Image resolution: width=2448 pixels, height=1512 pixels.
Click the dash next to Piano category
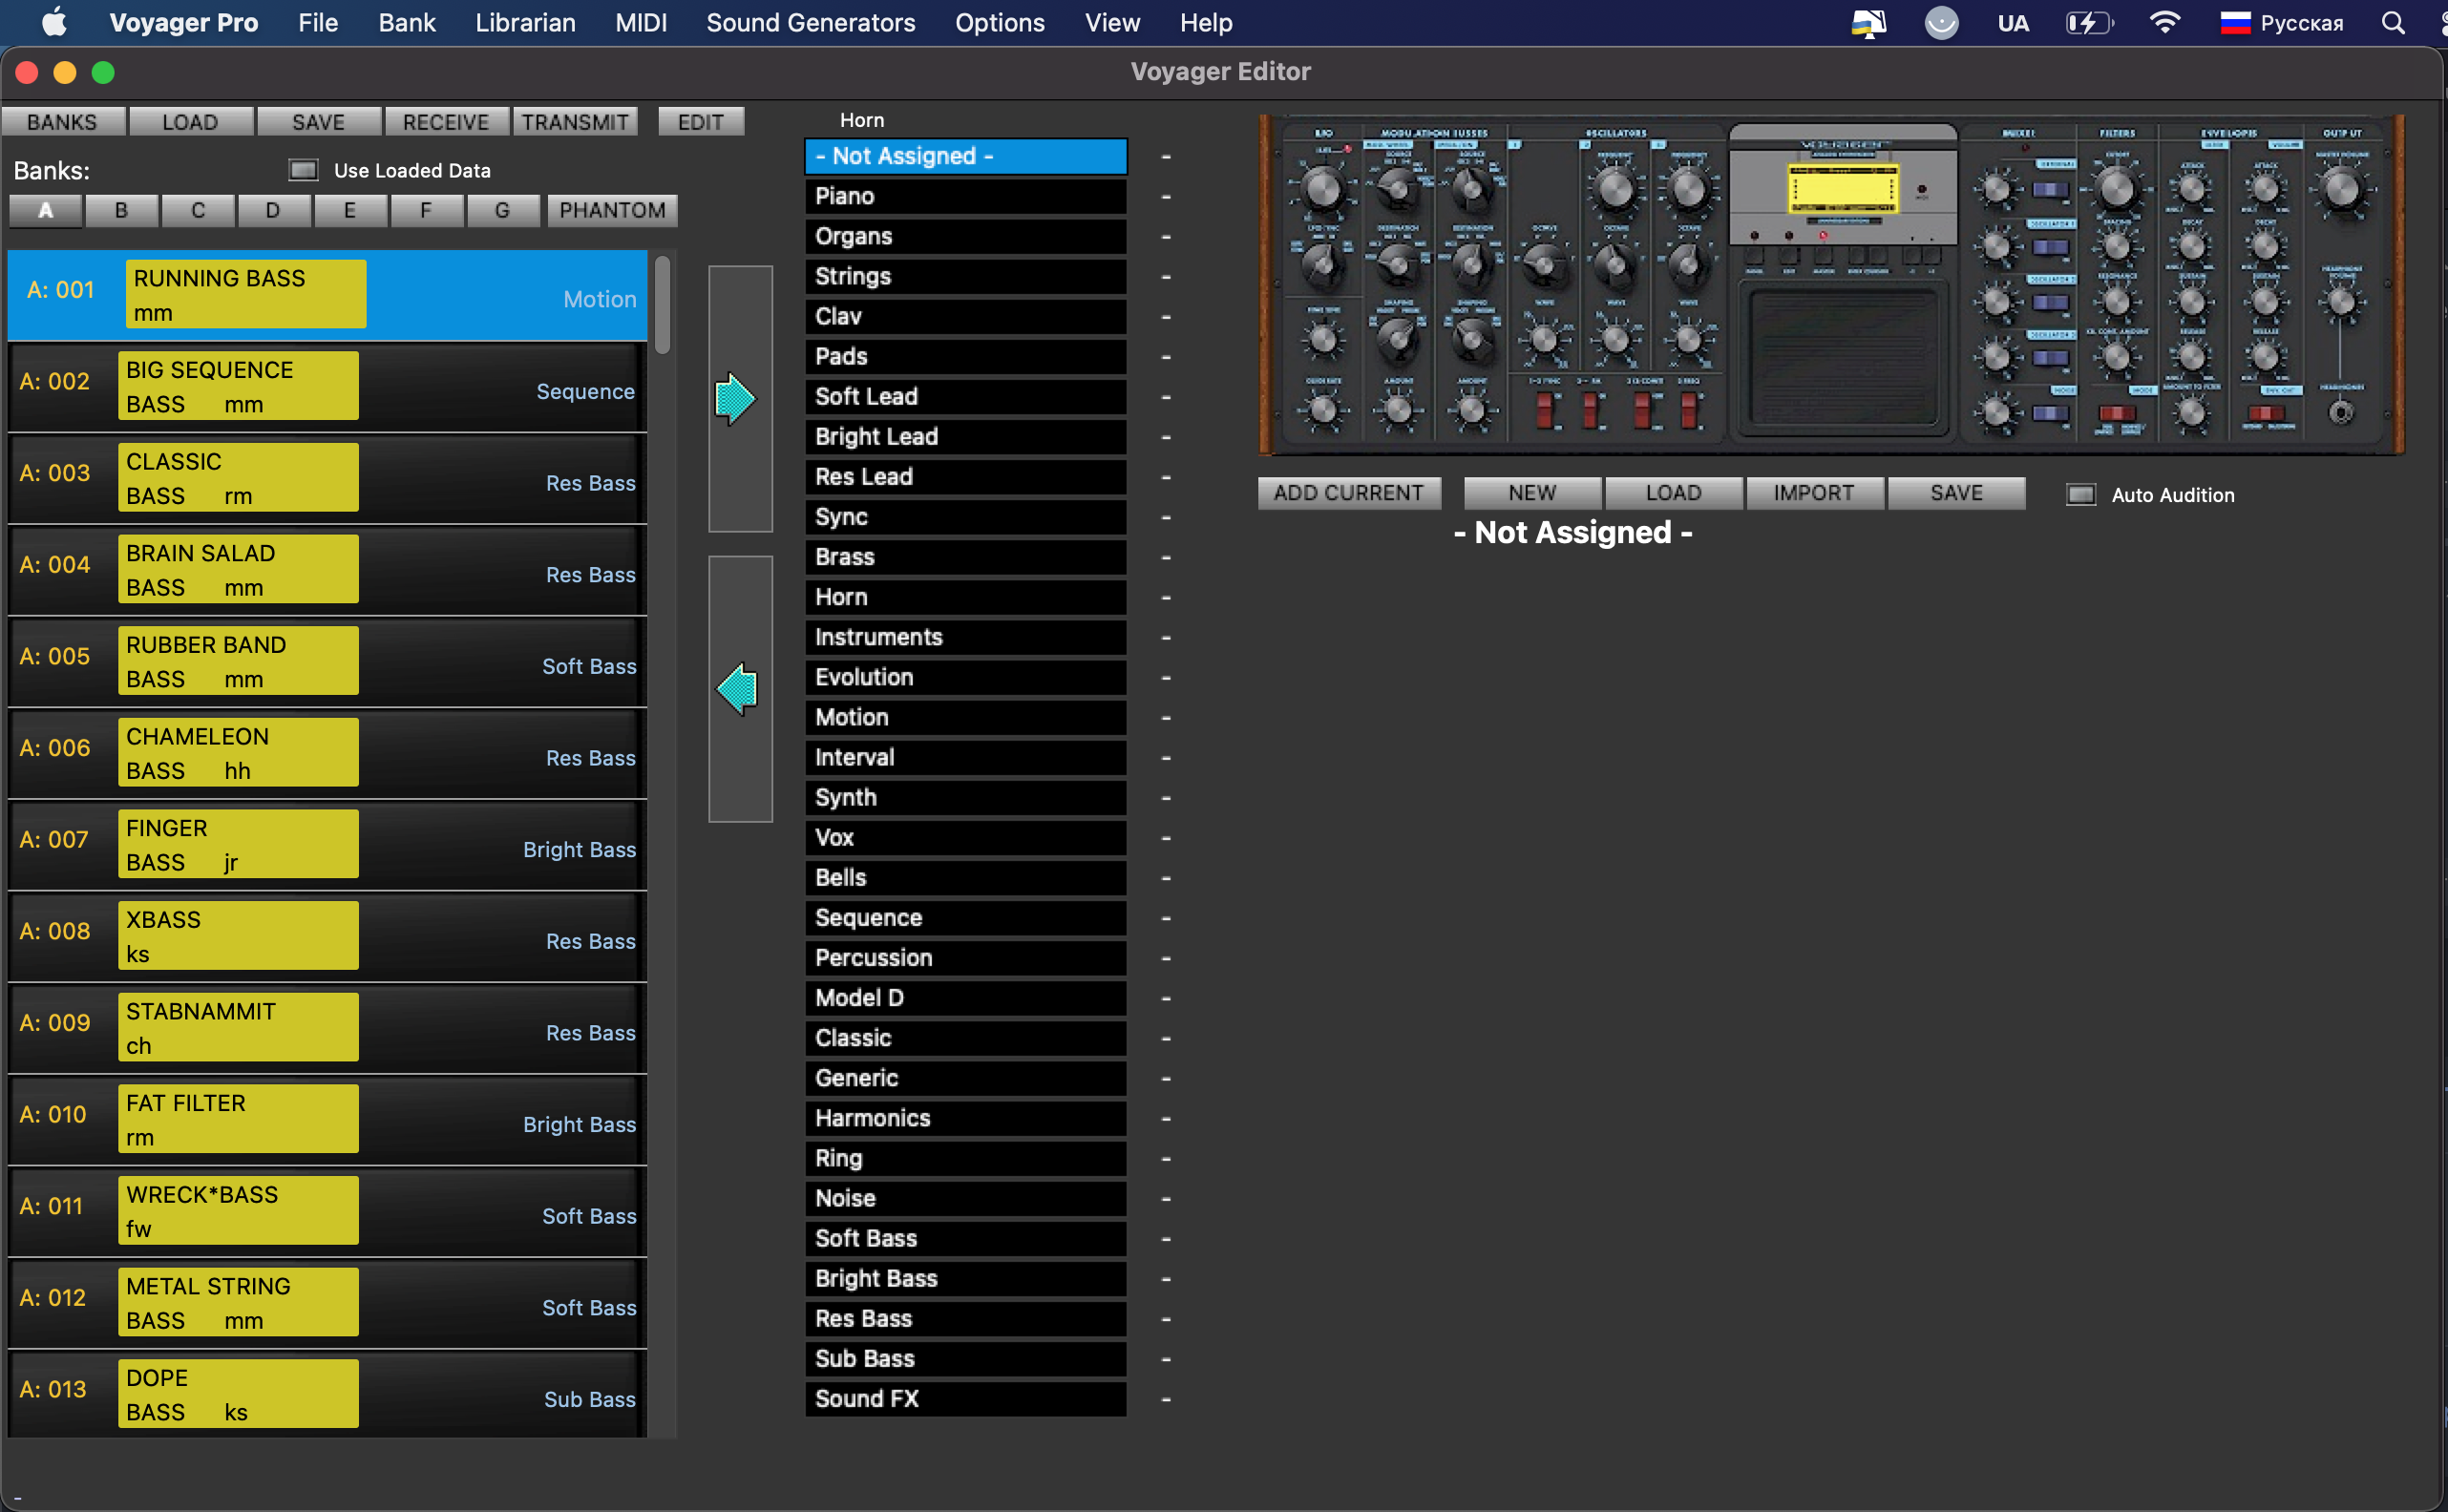coord(1166,197)
